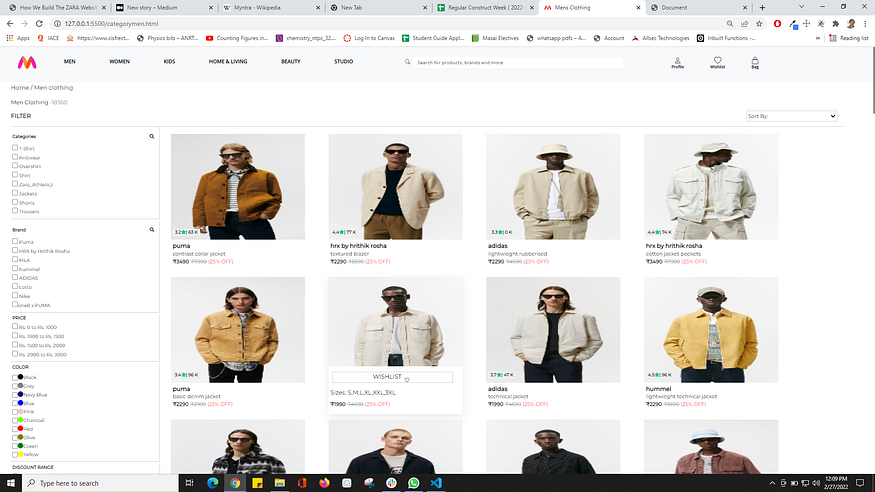Screen dimensions: 875x492
Task: Open the shopping Bag icon
Action: point(755,62)
